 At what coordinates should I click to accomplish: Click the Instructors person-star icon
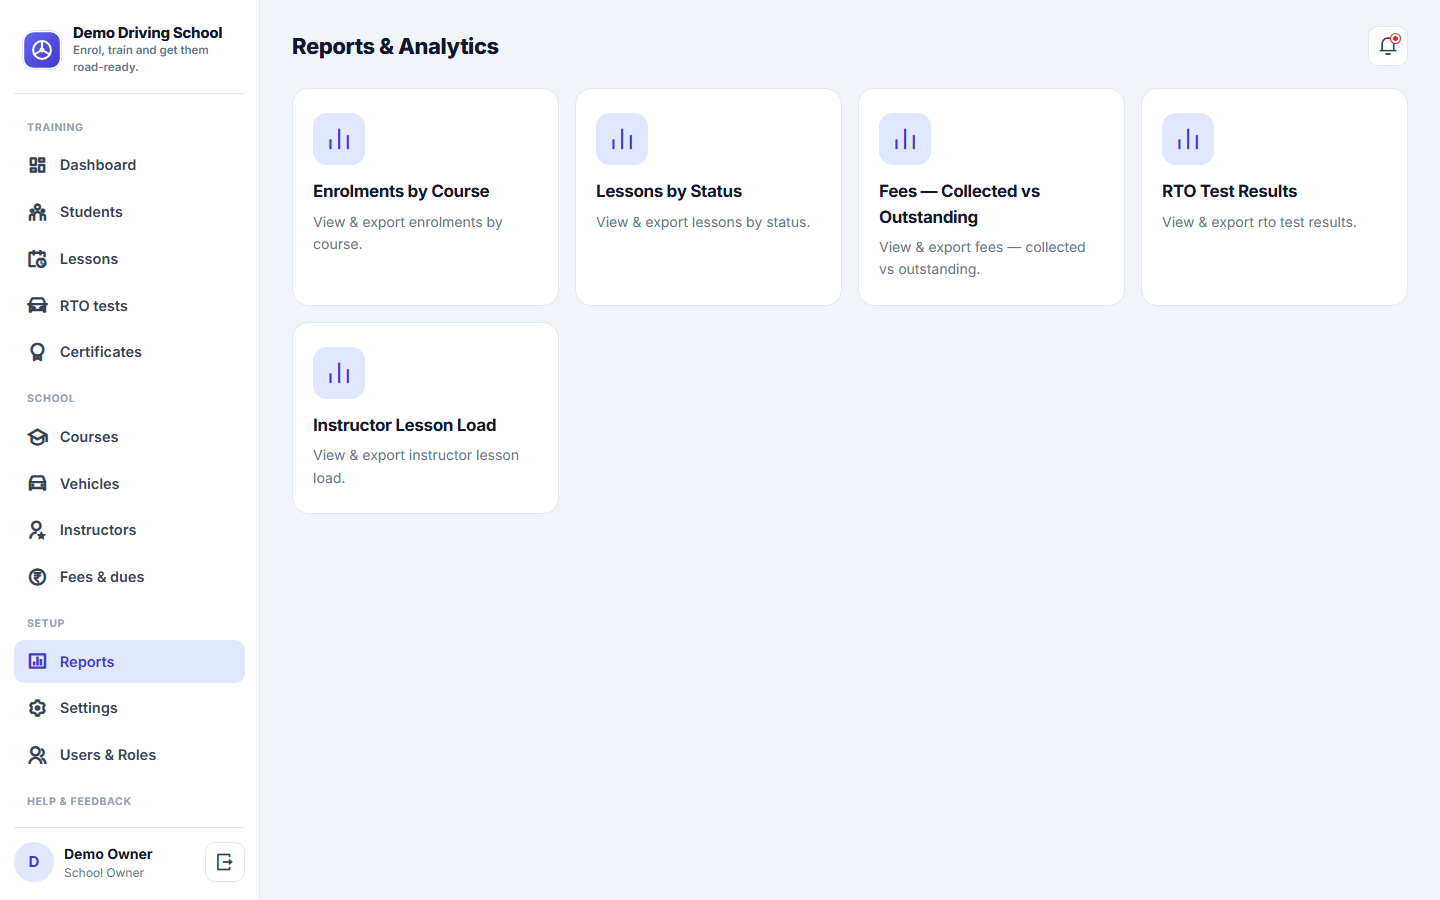[37, 530]
